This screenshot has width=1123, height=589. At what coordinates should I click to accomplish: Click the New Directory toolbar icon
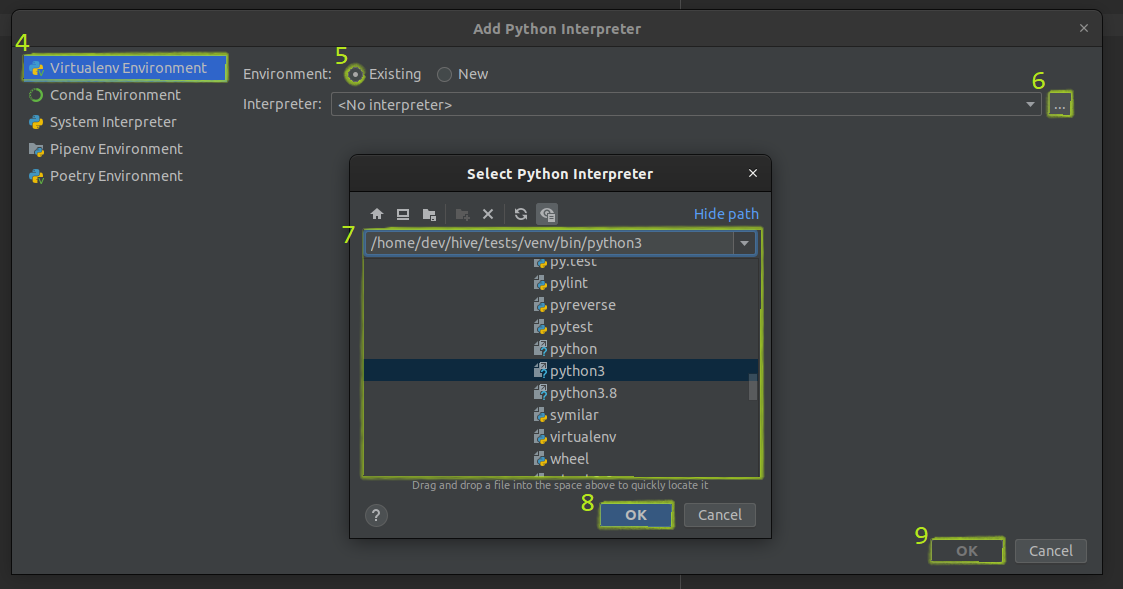(x=462, y=214)
